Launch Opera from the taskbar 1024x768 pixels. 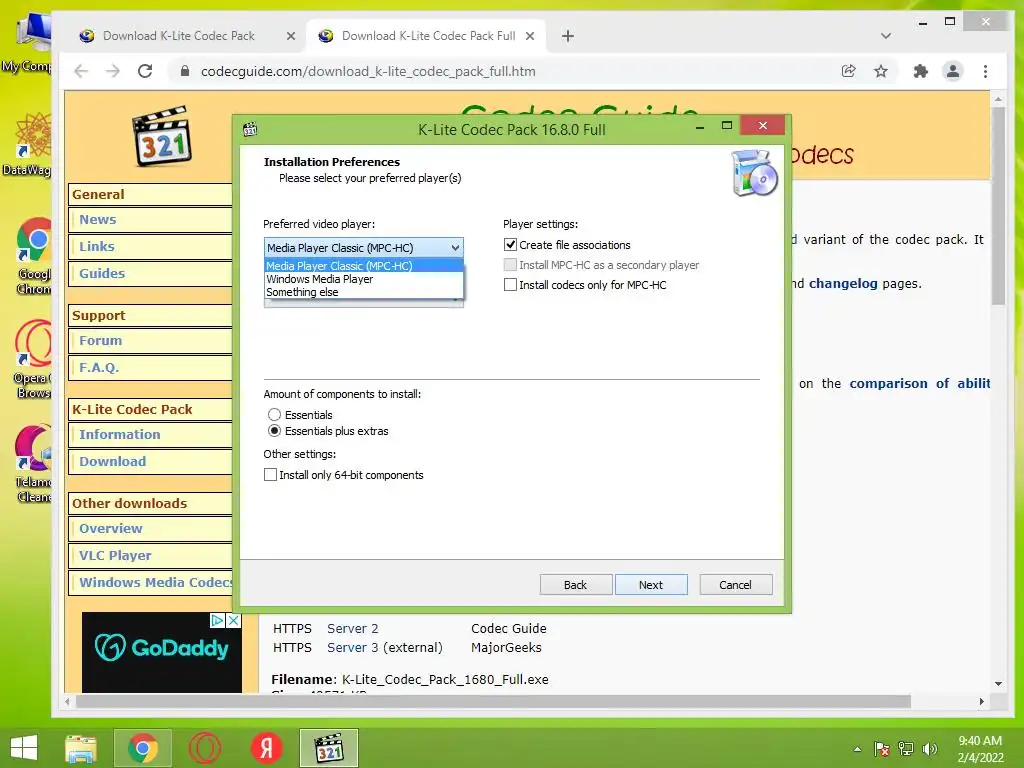pyautogui.click(x=204, y=748)
